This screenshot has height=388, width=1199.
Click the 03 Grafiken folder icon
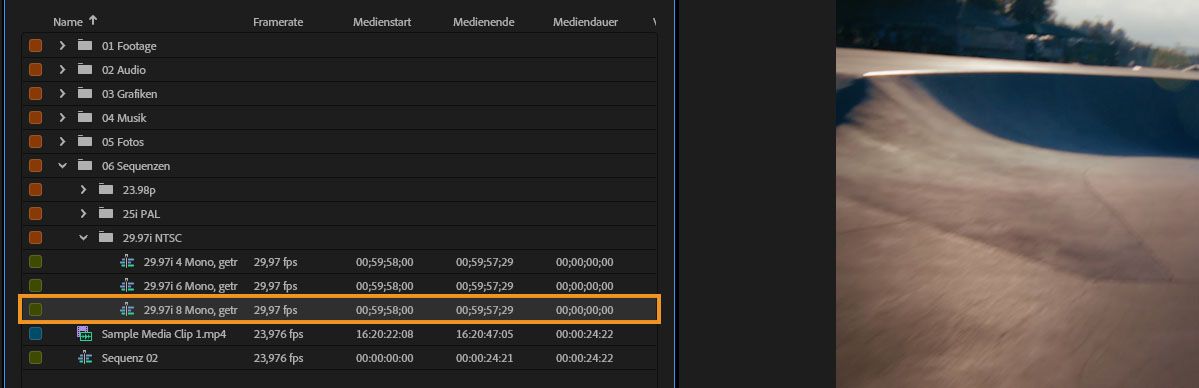[x=85, y=93]
